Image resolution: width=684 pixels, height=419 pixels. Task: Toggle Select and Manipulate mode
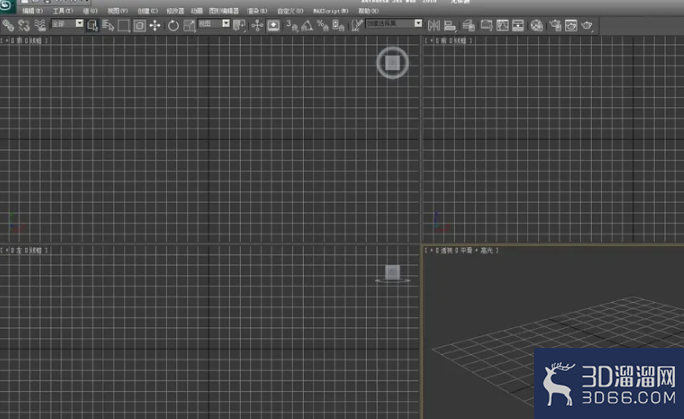(x=257, y=25)
